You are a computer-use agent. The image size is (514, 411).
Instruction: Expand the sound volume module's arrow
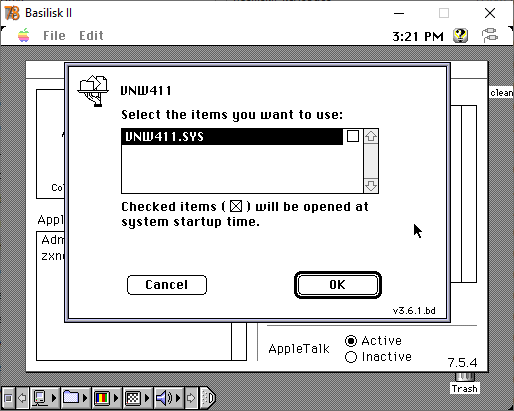click(178, 398)
